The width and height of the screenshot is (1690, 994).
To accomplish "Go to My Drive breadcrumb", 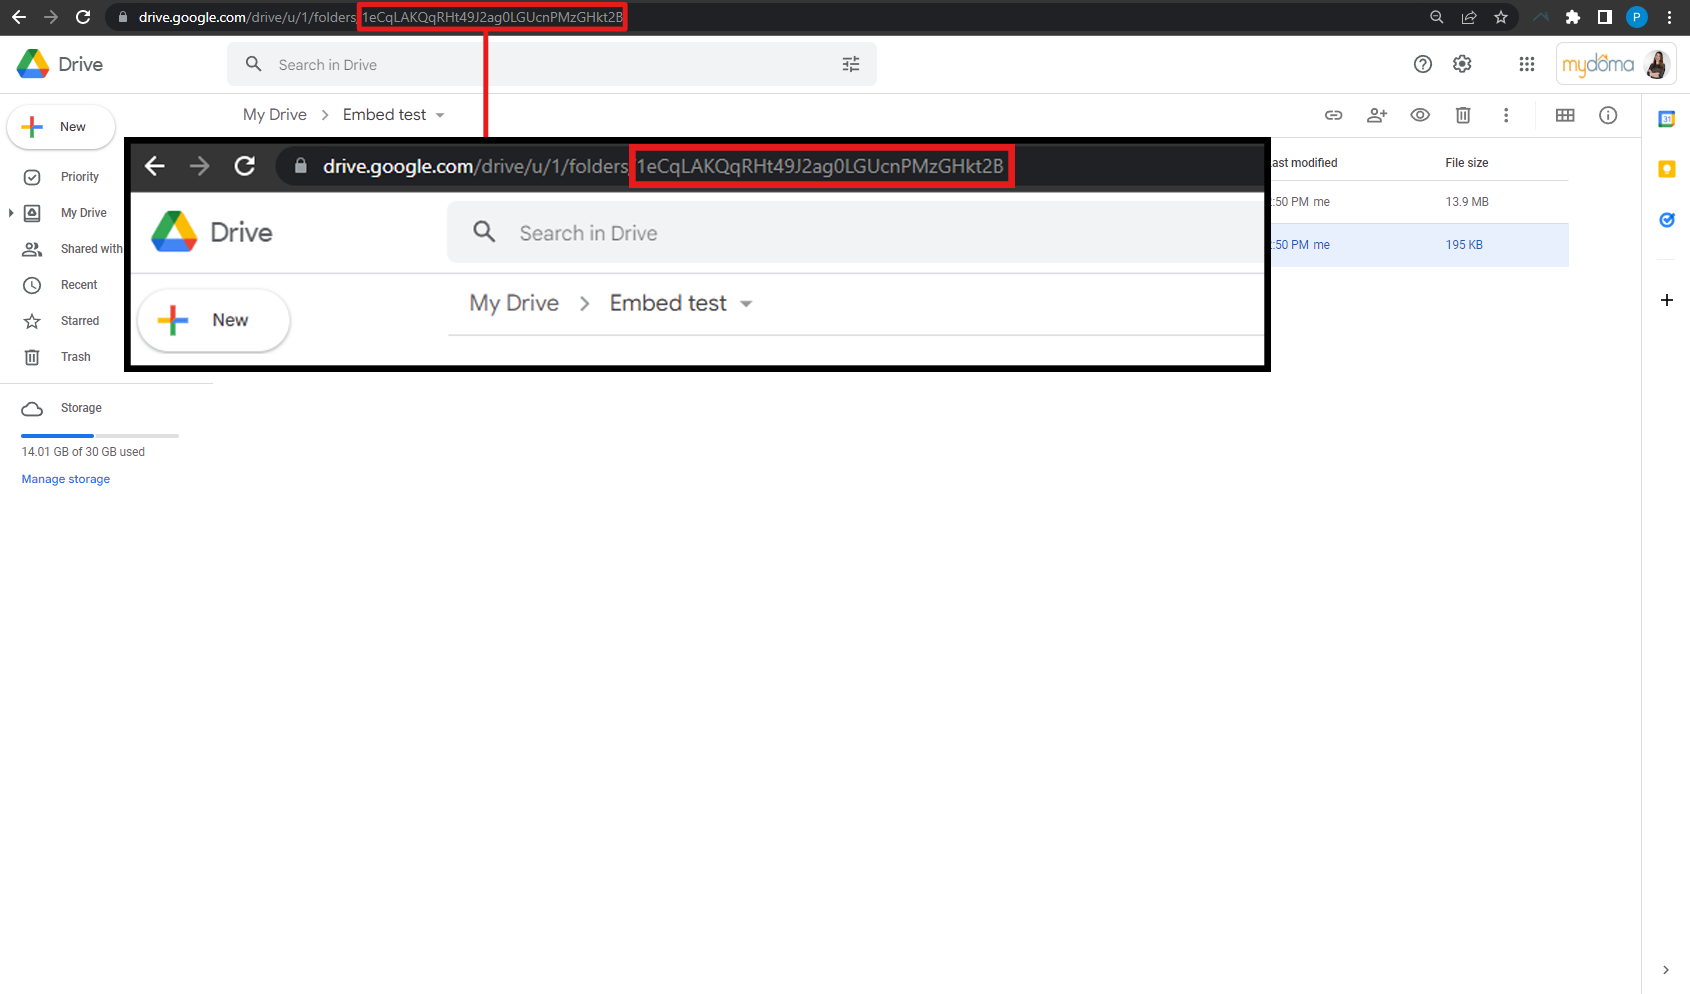I will tap(275, 115).
